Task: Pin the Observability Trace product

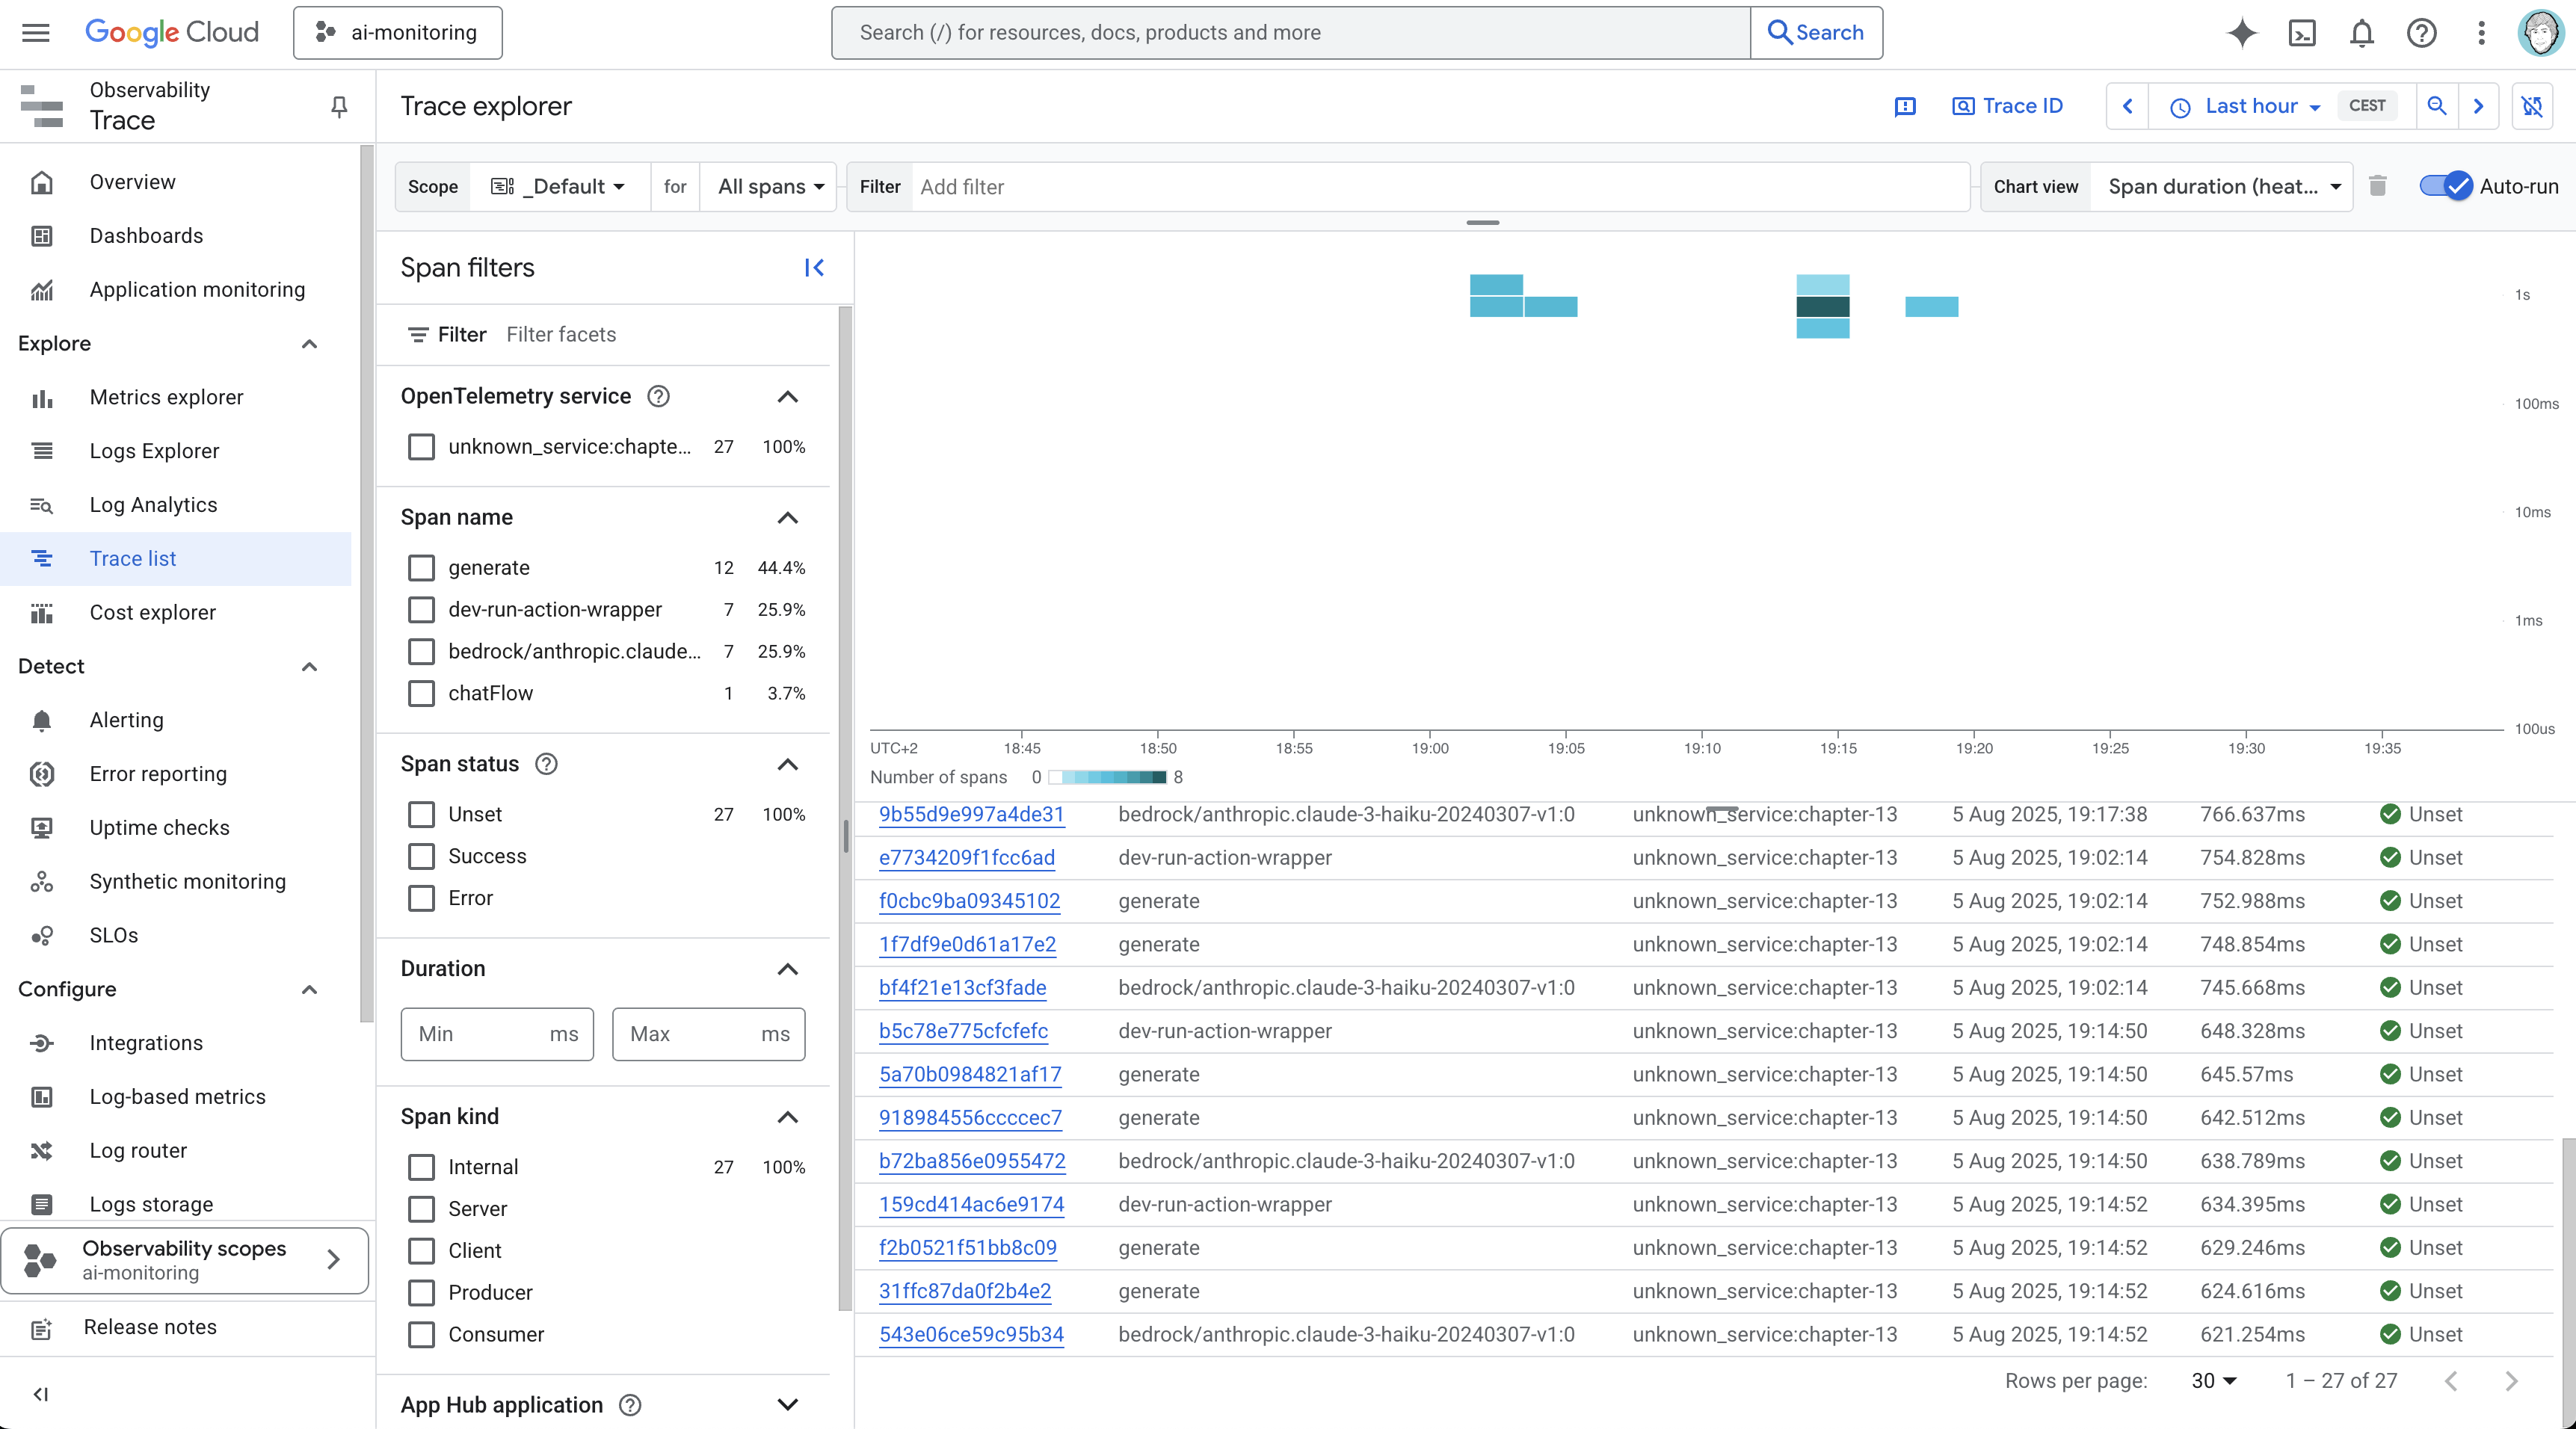Action: (x=339, y=107)
